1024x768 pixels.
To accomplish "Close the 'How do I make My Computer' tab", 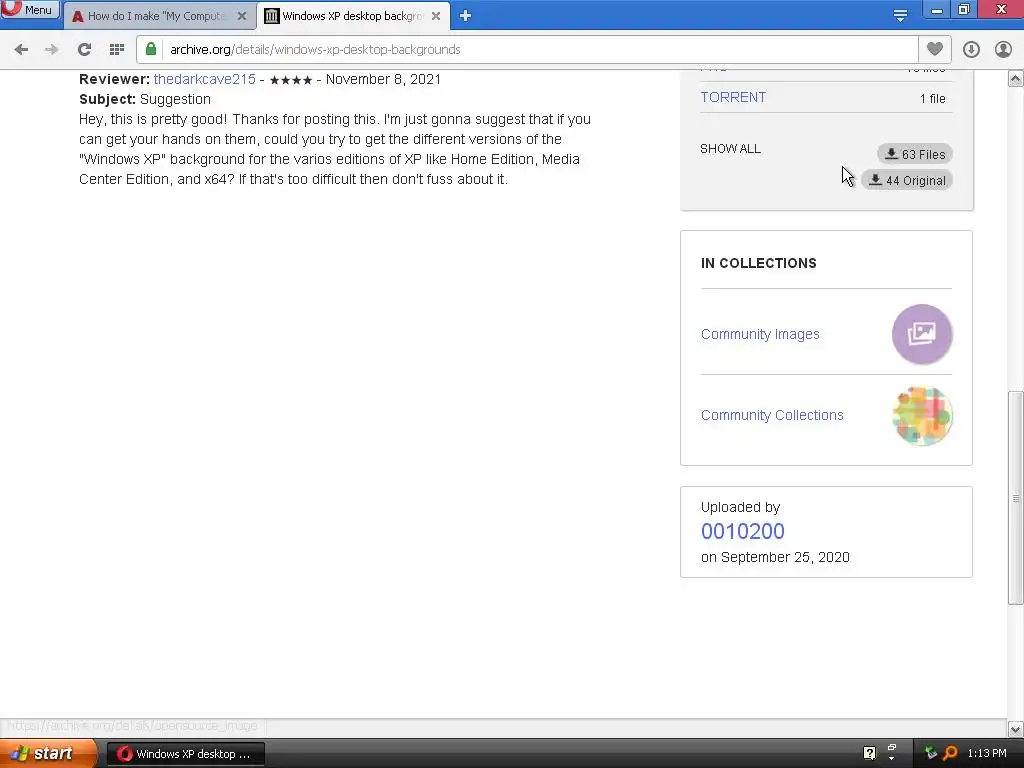I will 242,16.
